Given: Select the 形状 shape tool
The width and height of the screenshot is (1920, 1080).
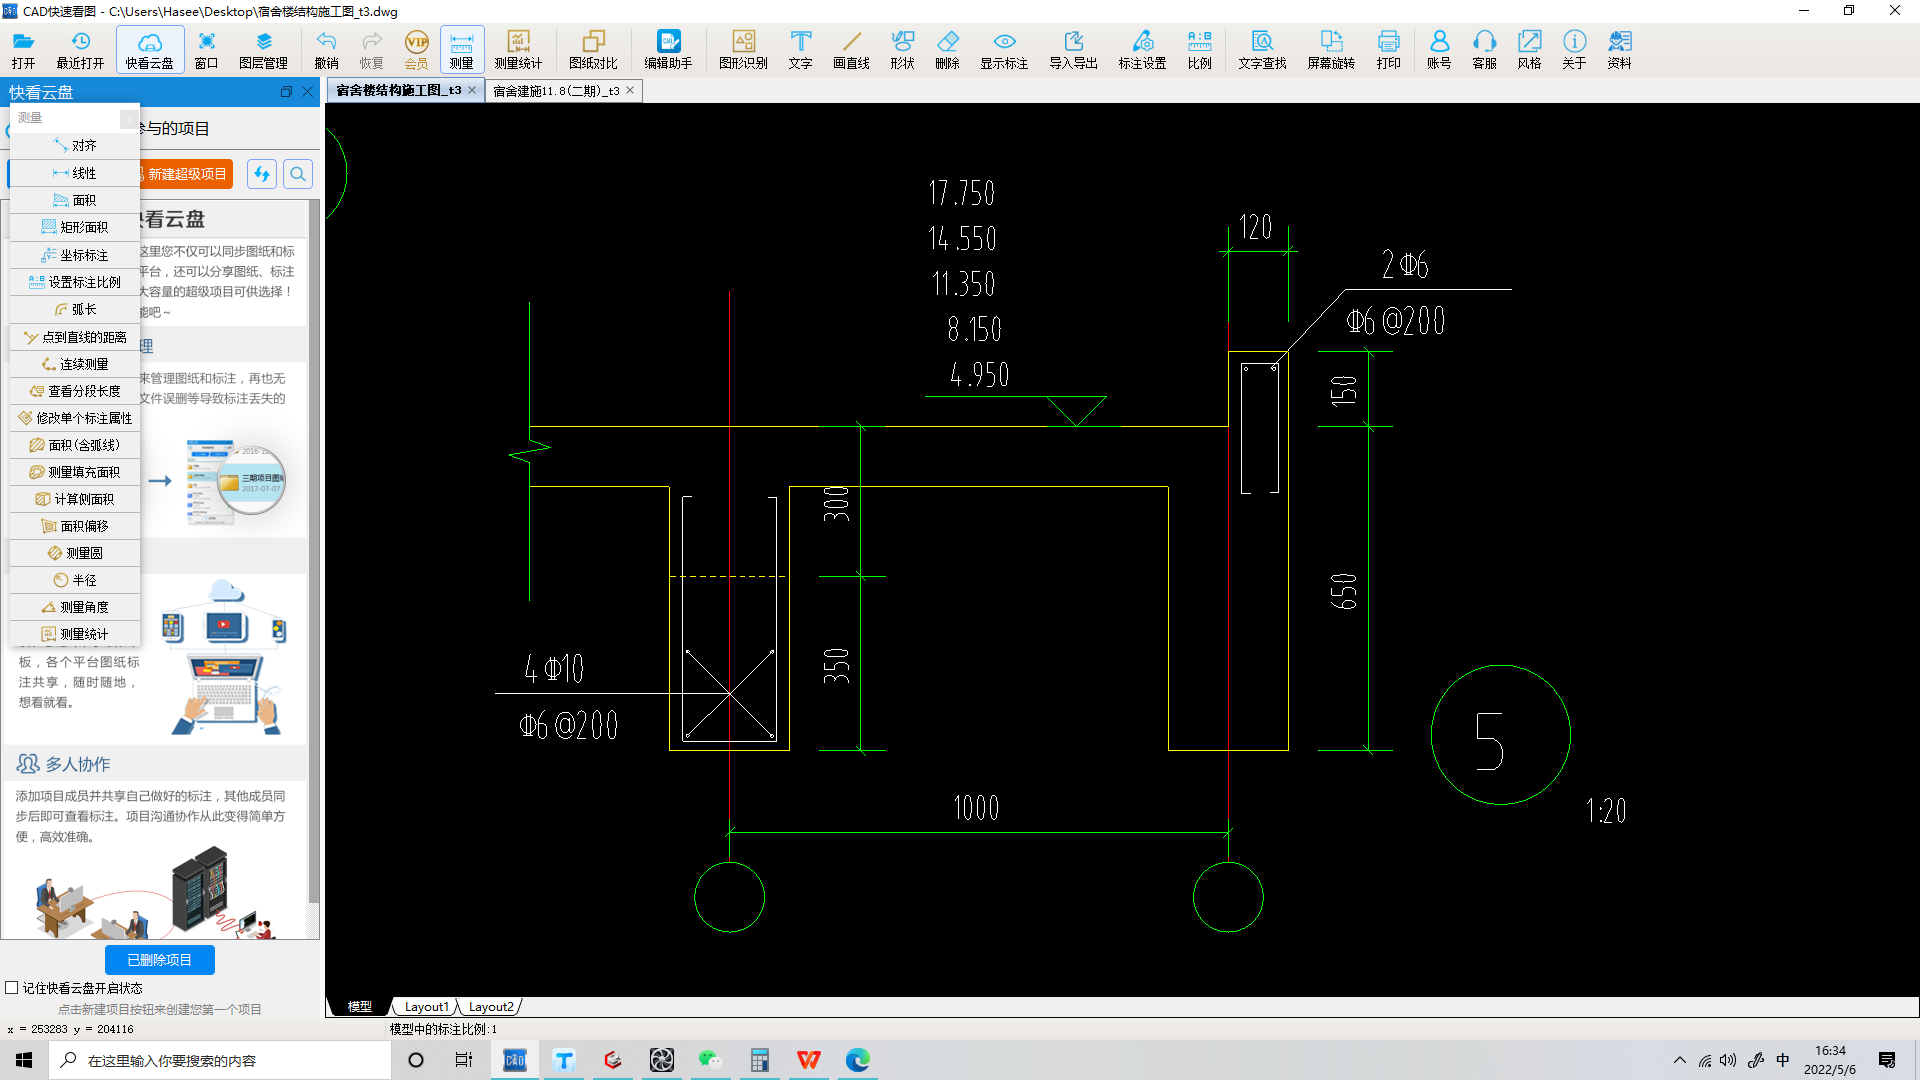Looking at the screenshot, I should tap(902, 49).
